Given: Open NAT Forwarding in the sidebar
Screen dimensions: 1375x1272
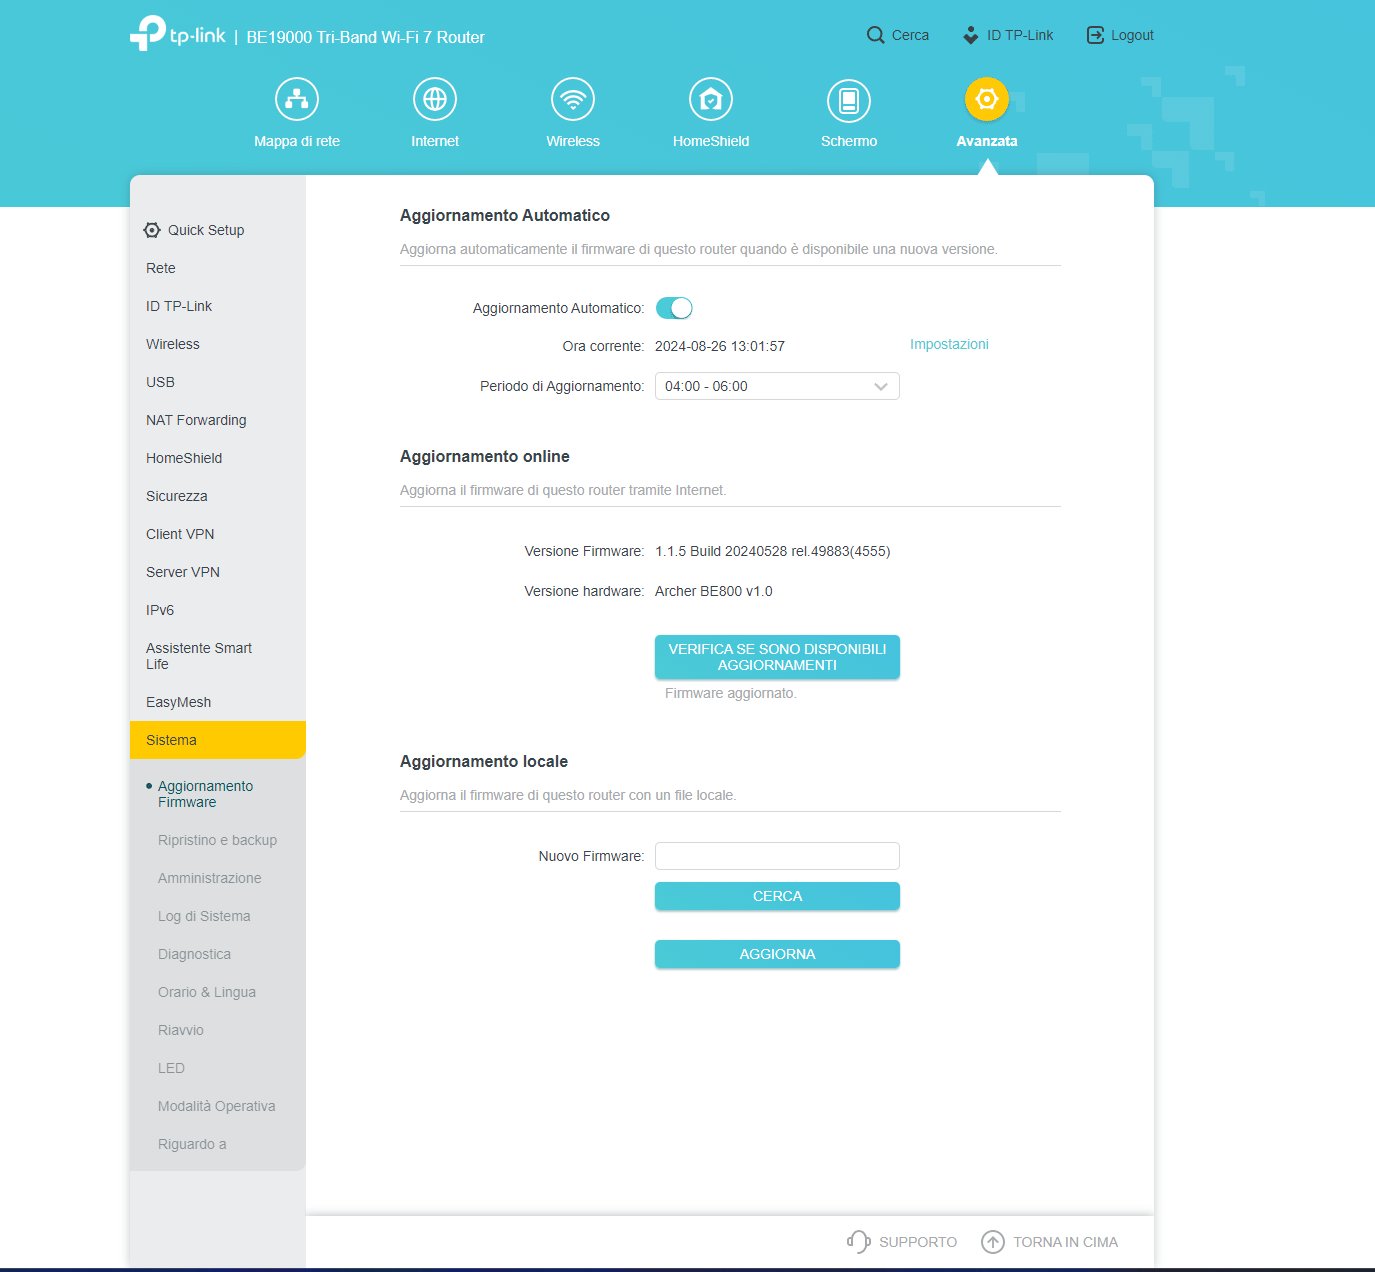Looking at the screenshot, I should coord(196,420).
